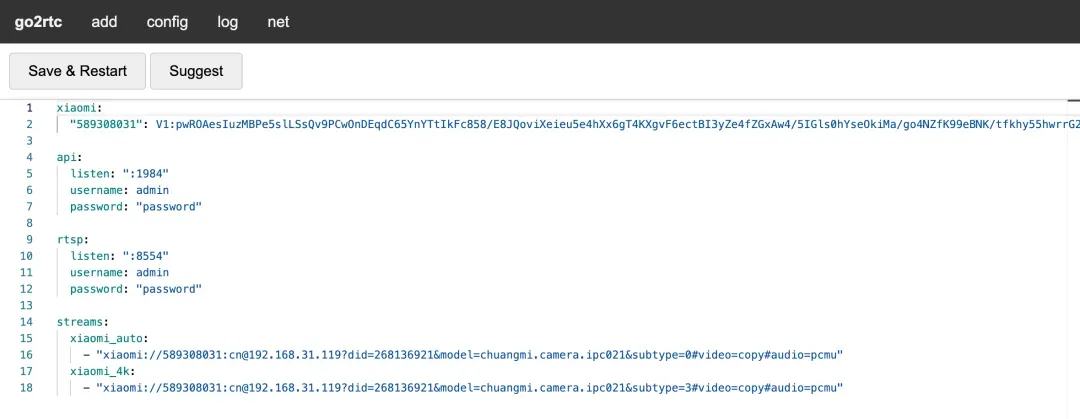This screenshot has width=1080, height=419.
Task: Switch to the log page
Action: coord(227,21)
